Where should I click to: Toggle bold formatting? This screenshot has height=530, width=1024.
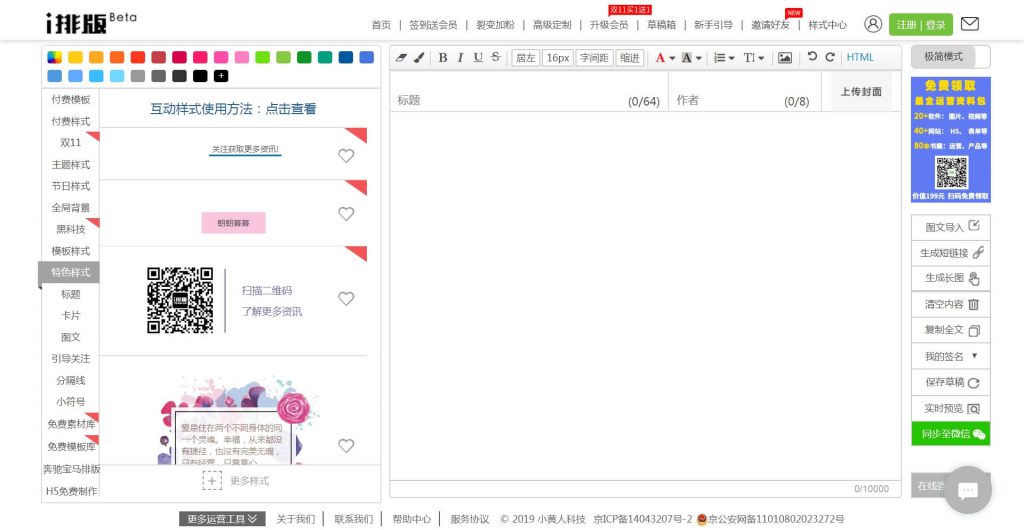coord(443,58)
